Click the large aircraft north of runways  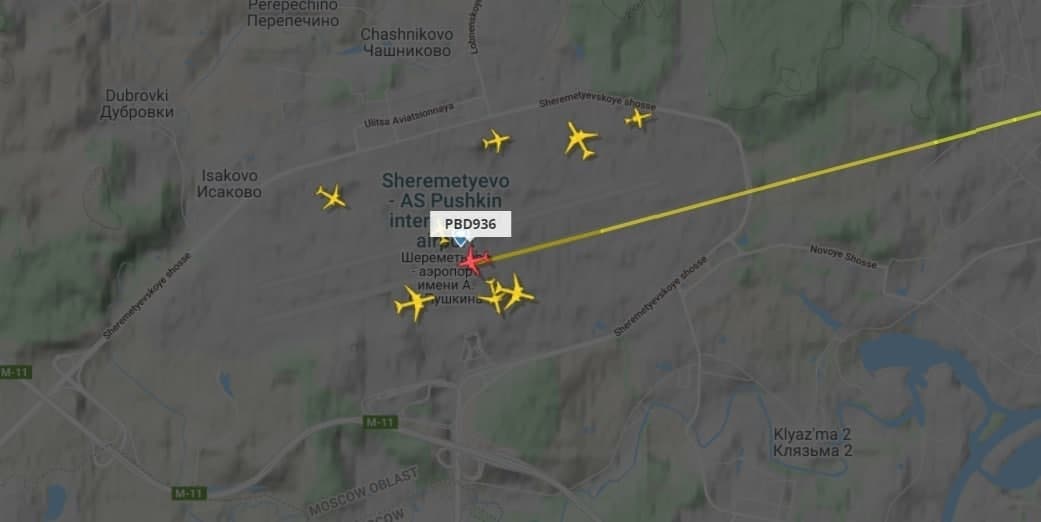(580, 140)
